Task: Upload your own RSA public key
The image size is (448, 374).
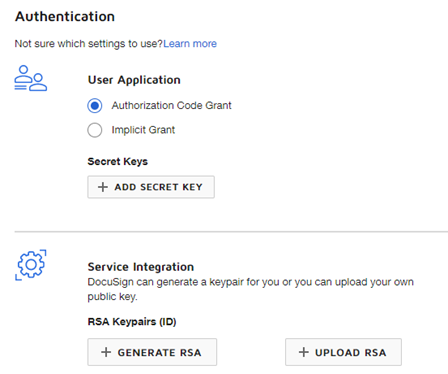Action: 343,352
